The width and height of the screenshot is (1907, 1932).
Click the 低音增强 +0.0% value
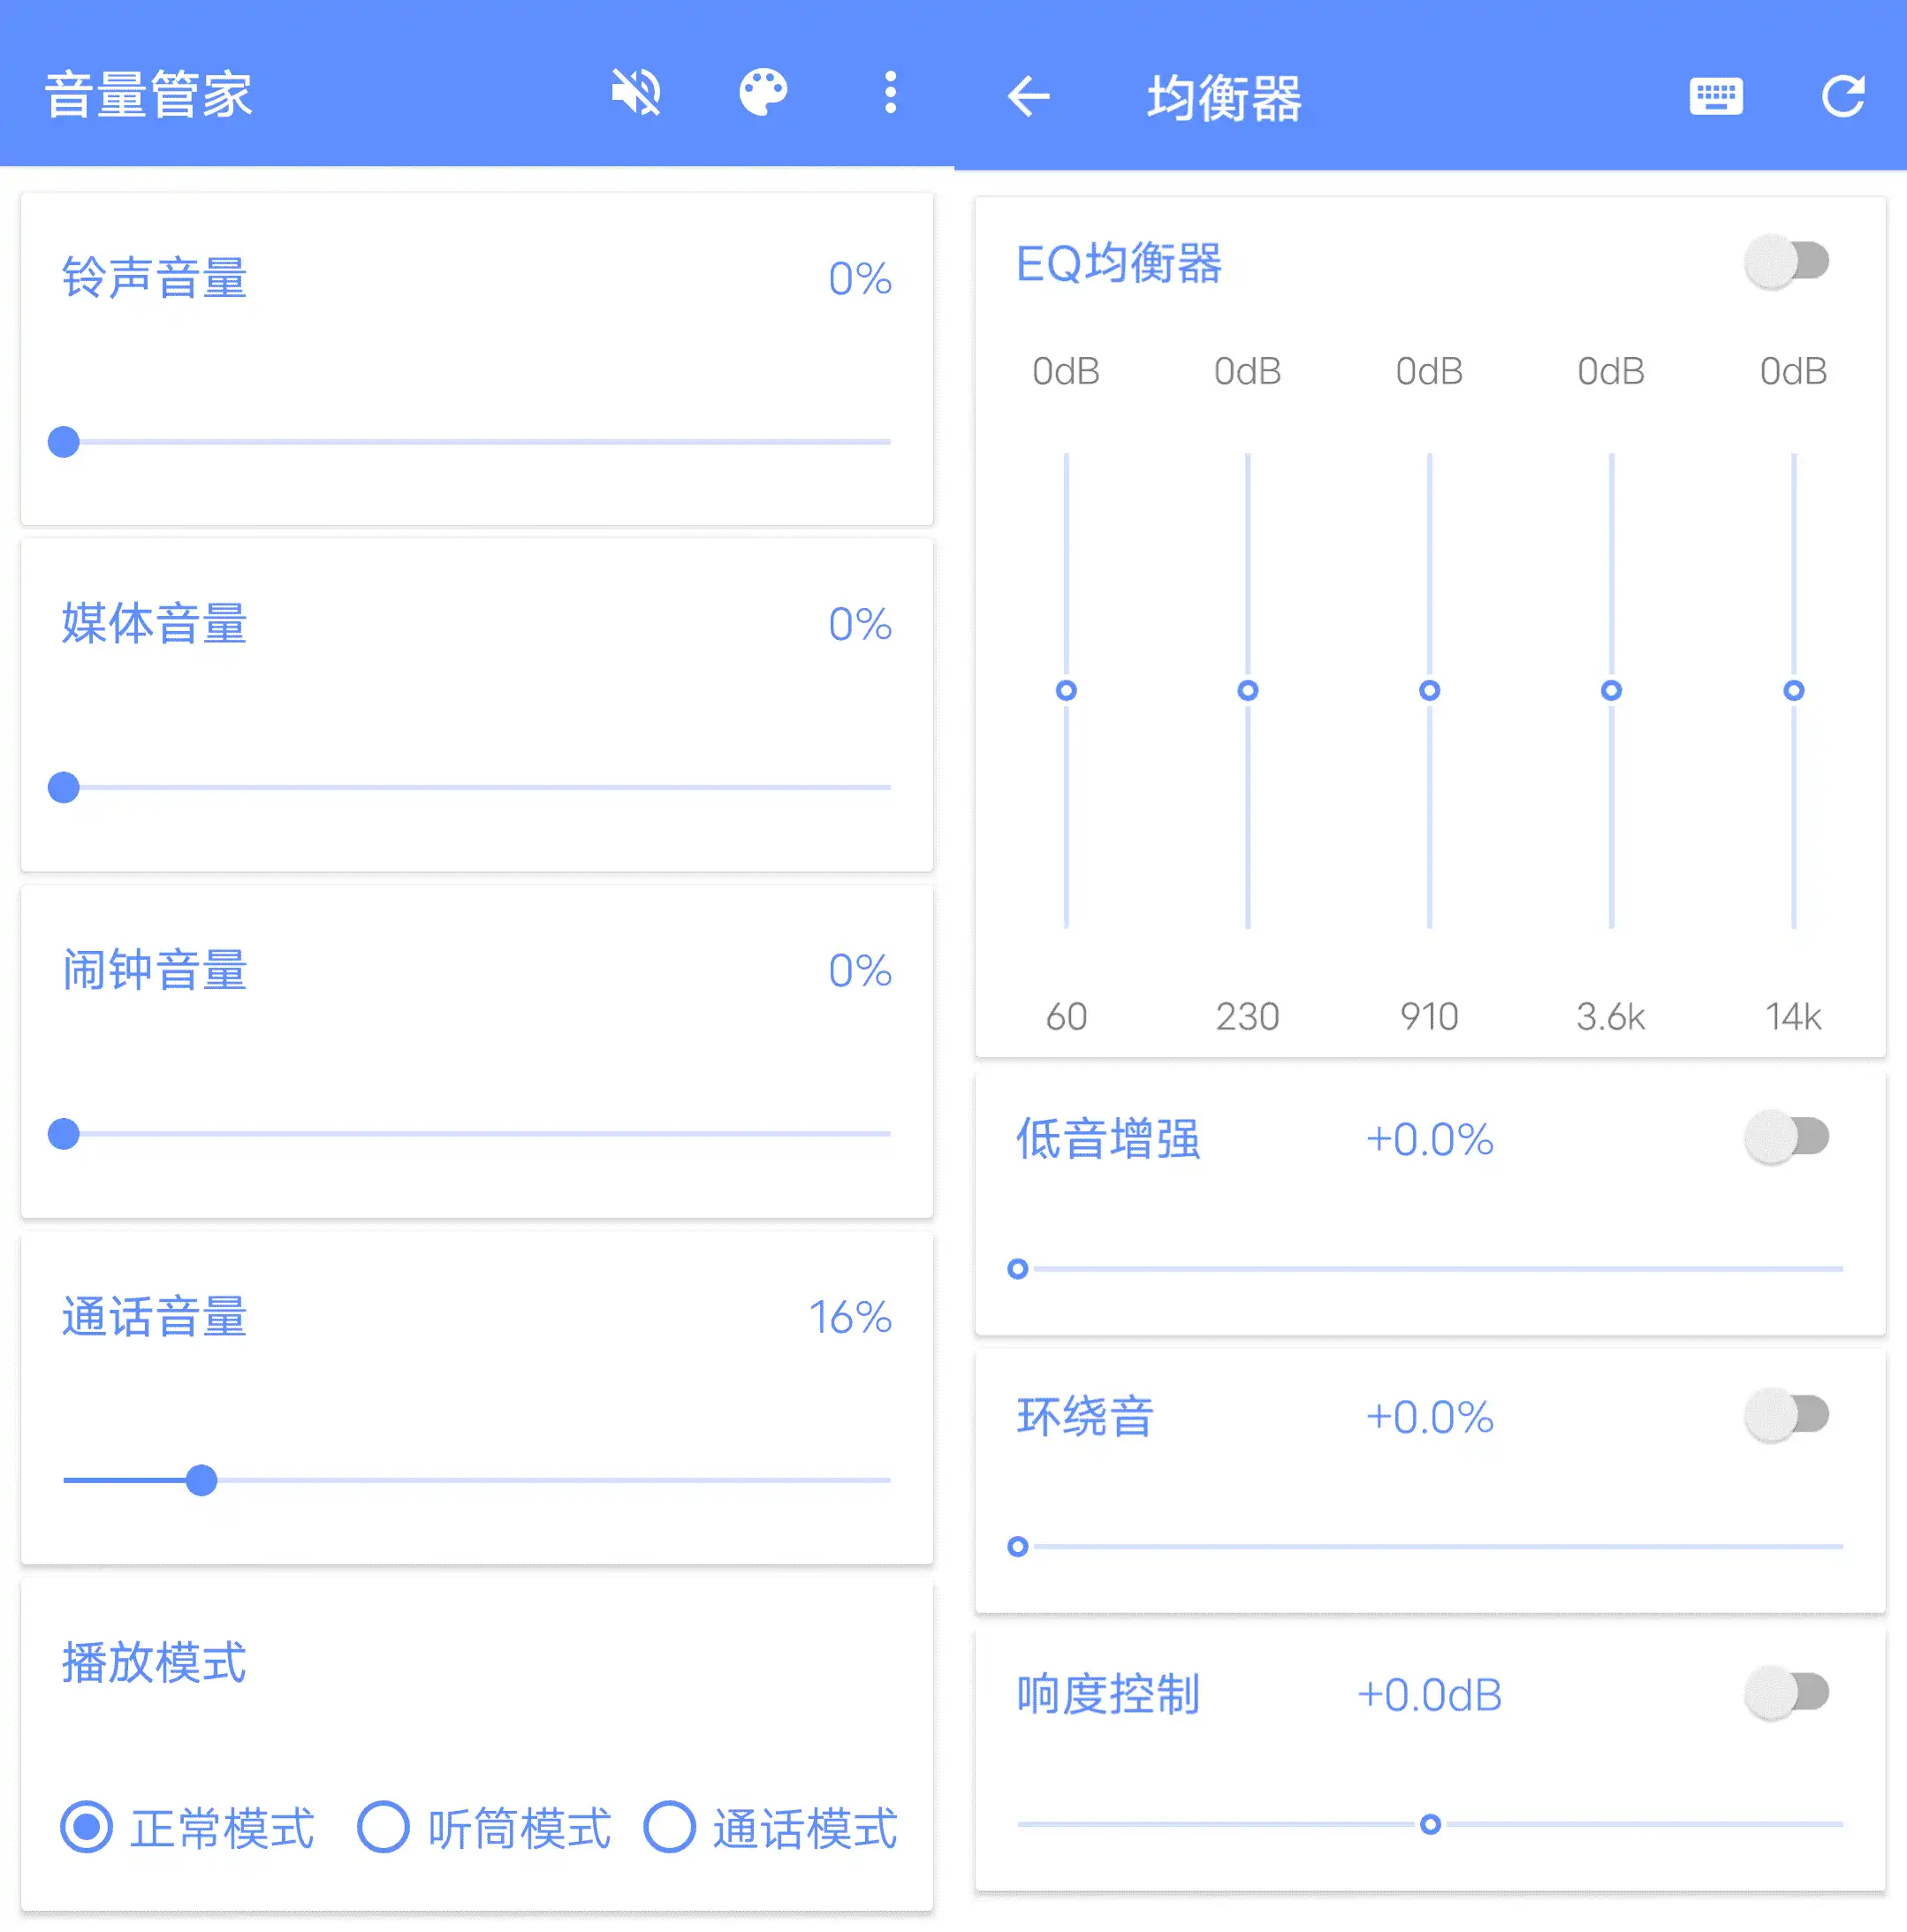1430,1139
